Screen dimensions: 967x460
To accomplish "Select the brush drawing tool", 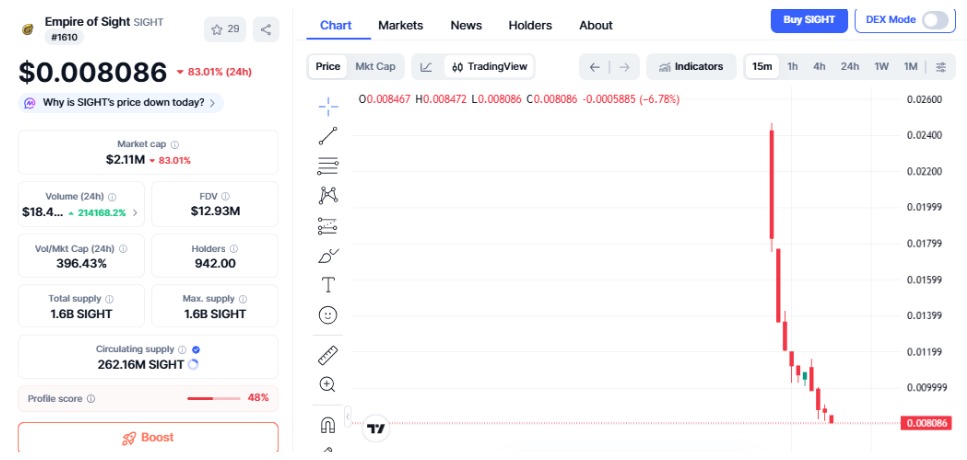I will [328, 256].
